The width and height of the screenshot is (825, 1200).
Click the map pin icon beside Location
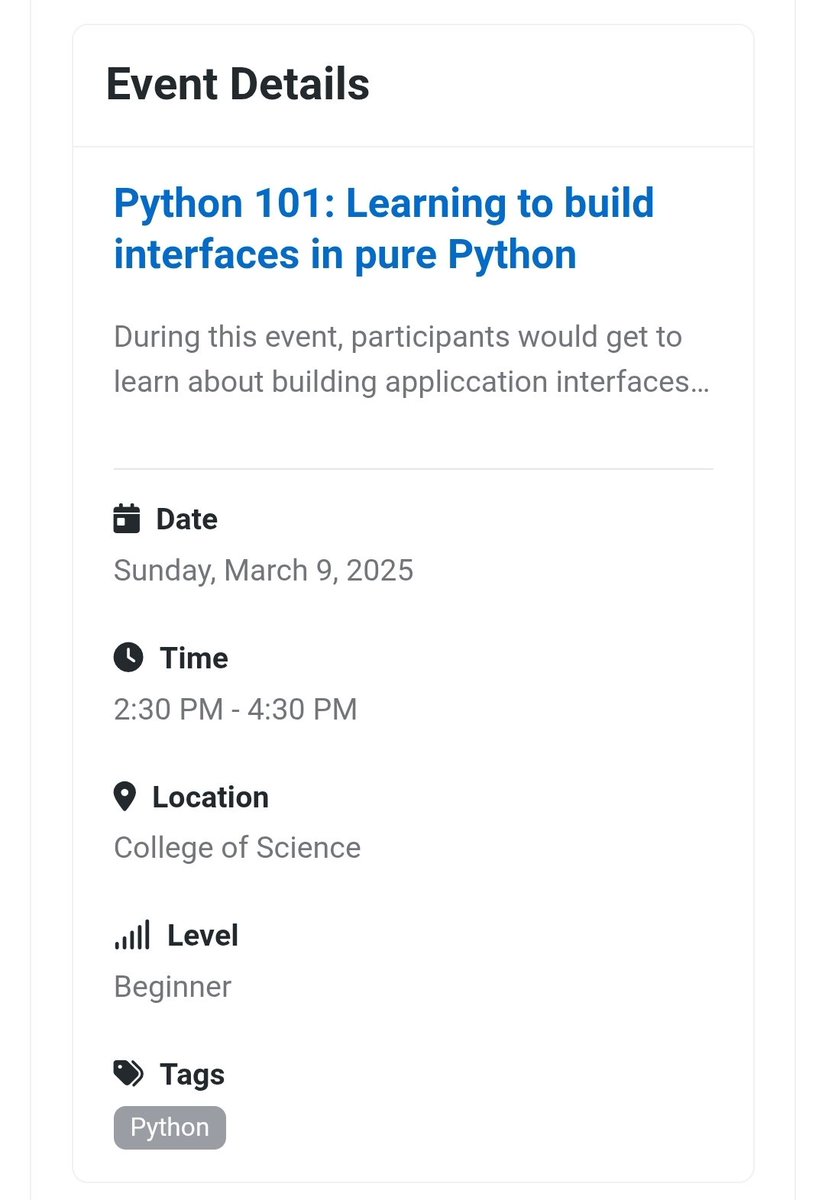pos(124,797)
